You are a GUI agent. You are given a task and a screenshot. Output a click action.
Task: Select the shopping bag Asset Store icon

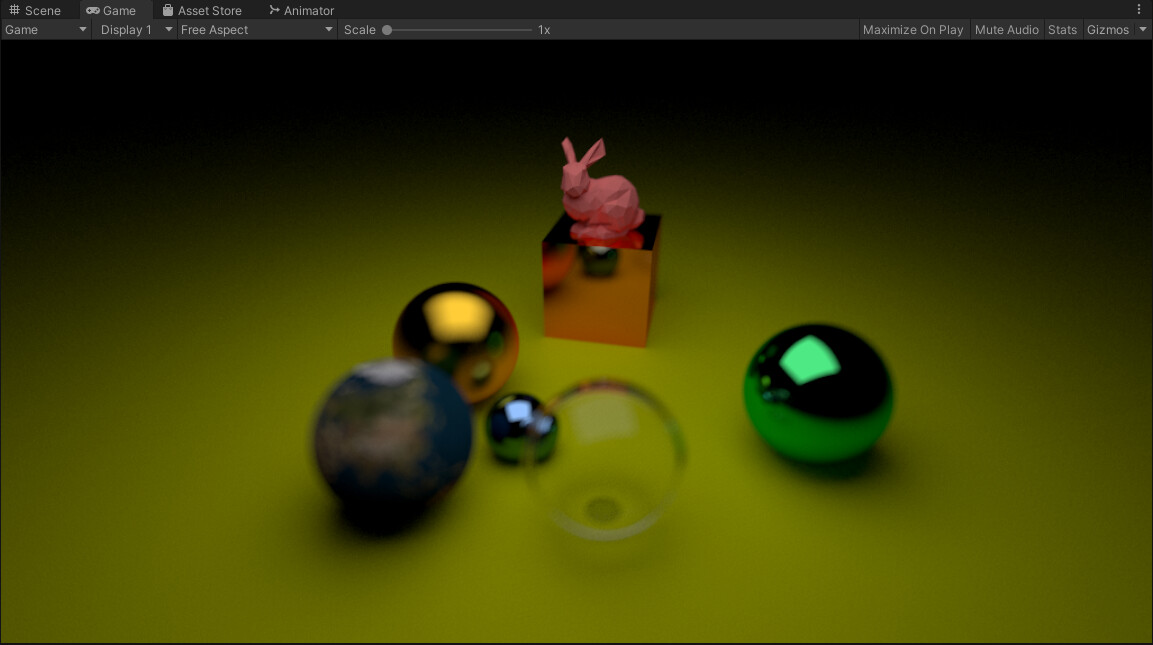pyautogui.click(x=167, y=10)
